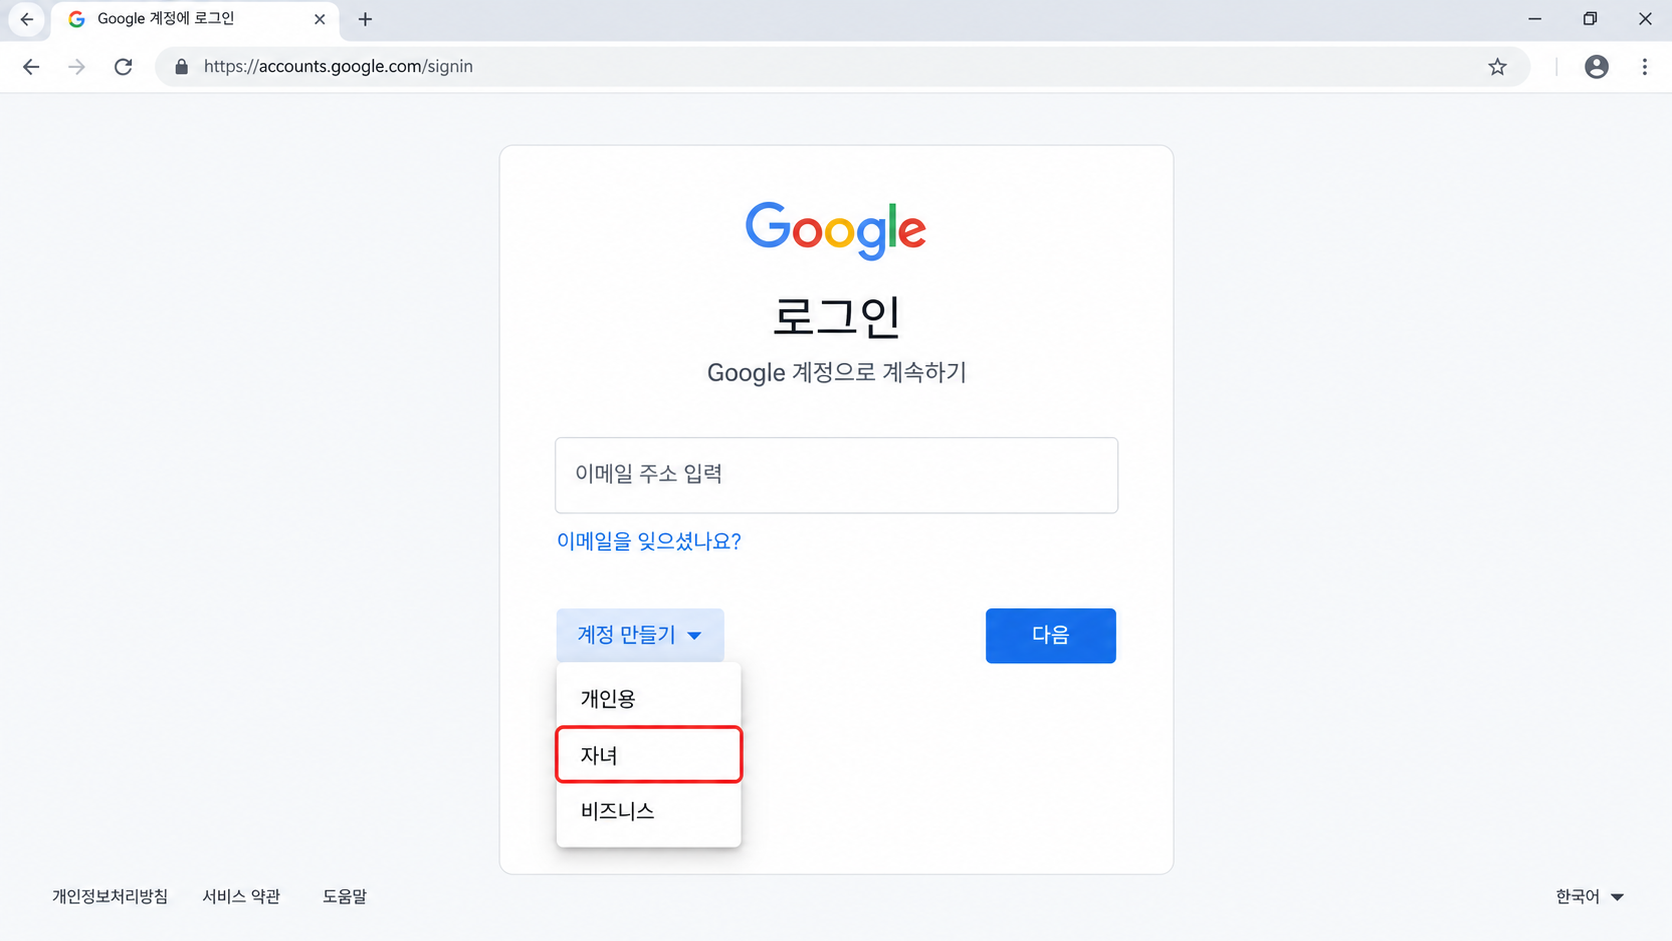Reload the page with refresh icon
Viewport: 1672px width, 941px height.
tap(123, 67)
